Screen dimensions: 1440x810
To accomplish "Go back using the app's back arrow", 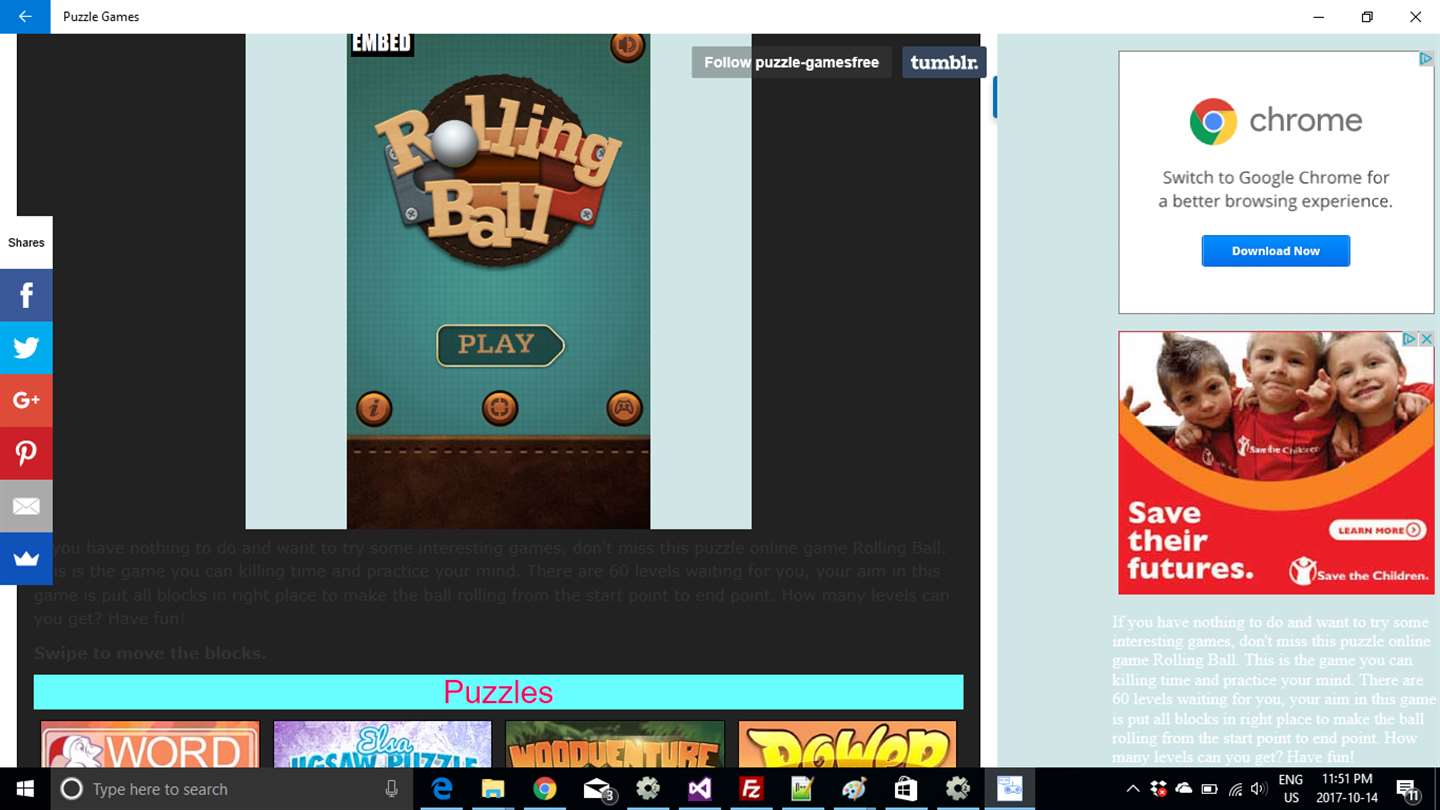I will coord(25,17).
